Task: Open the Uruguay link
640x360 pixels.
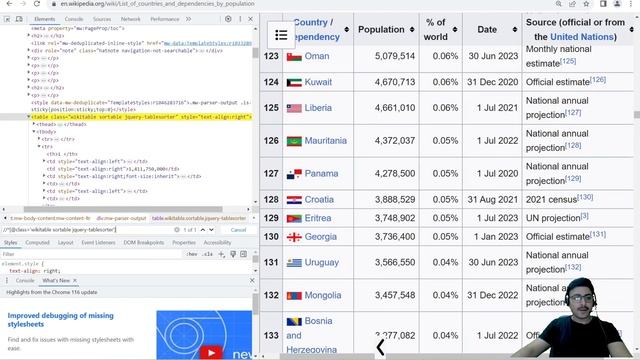Action: 322,262
